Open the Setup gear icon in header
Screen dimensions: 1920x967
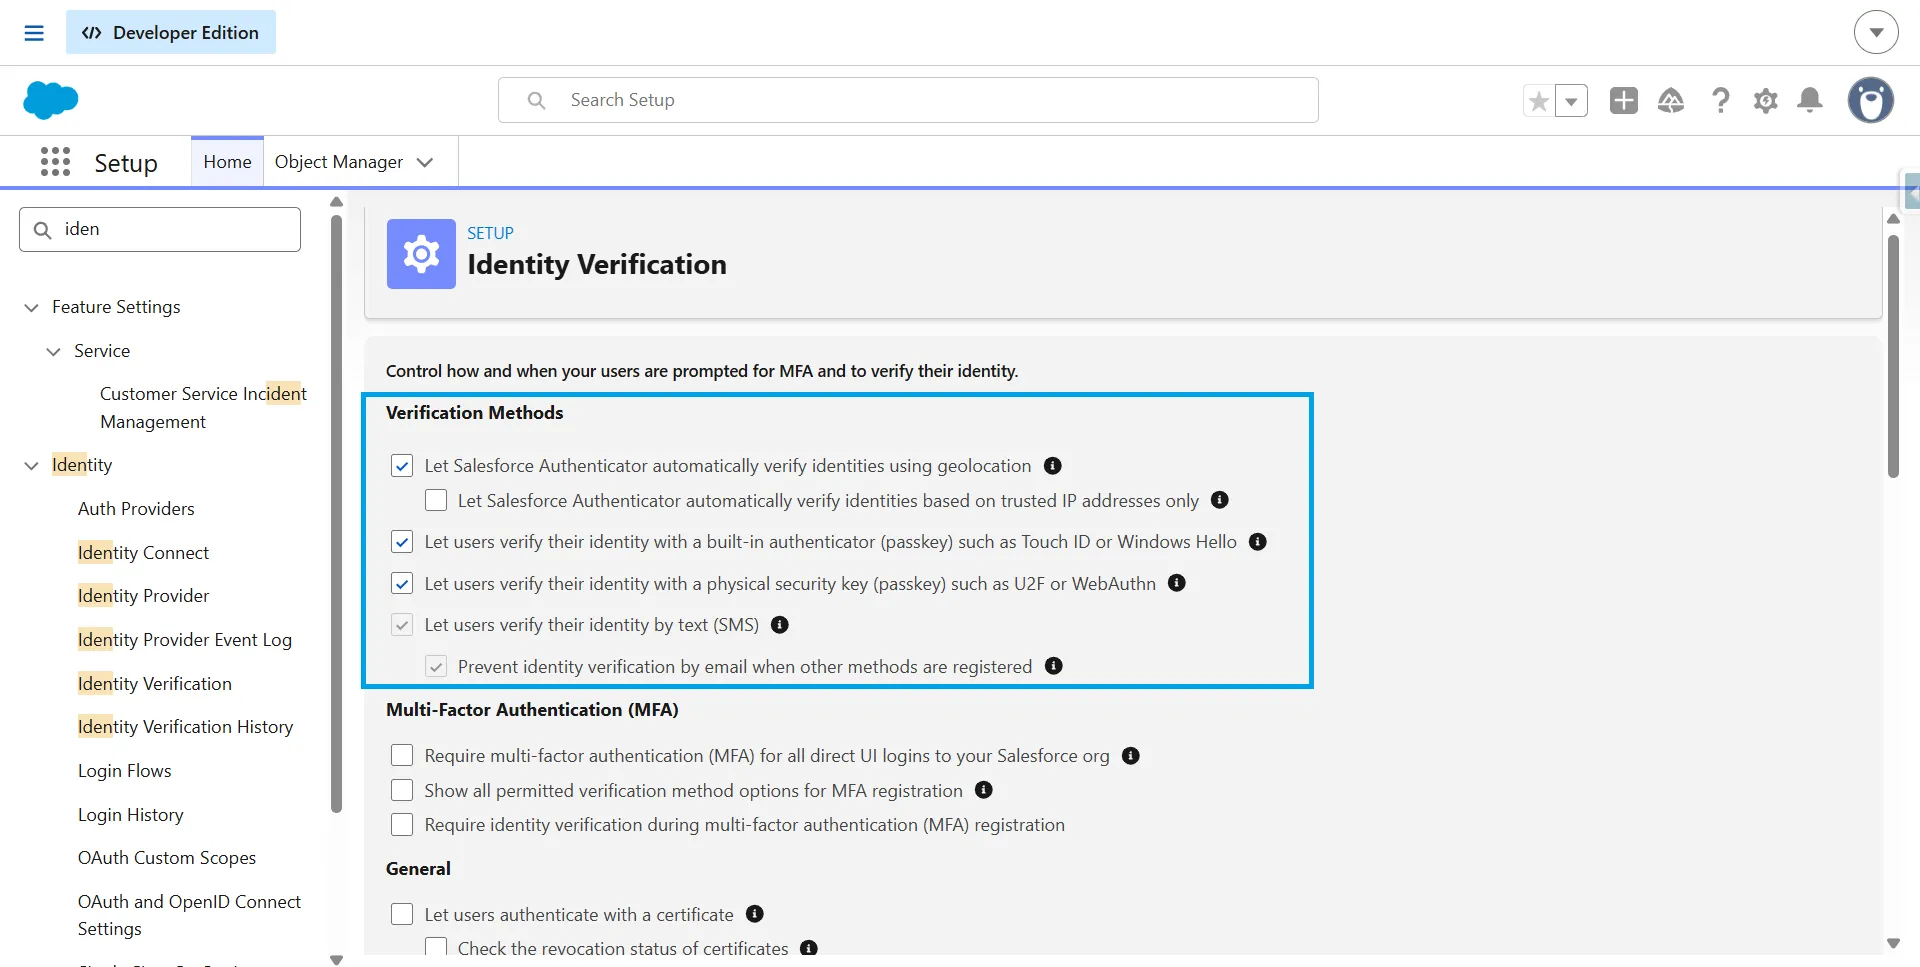[x=1766, y=101]
